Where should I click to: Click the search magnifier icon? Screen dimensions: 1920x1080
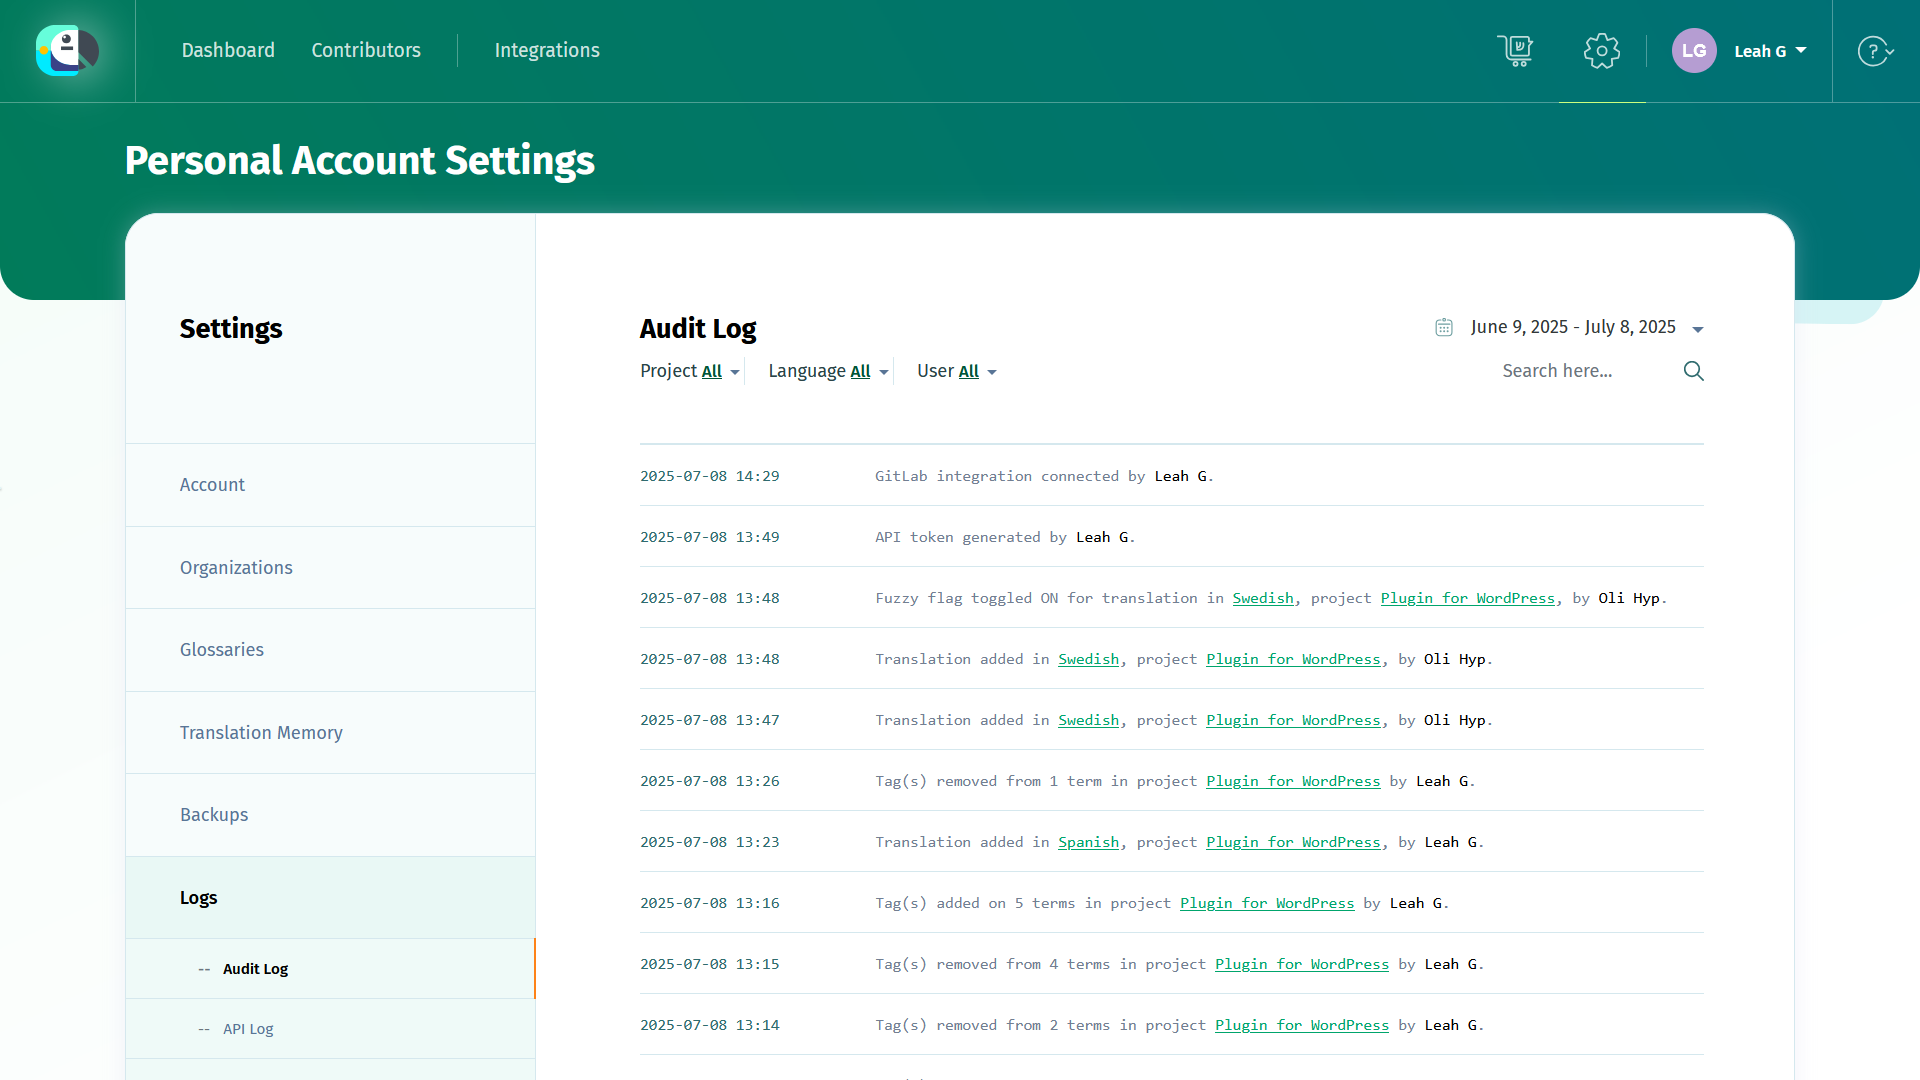click(1693, 371)
